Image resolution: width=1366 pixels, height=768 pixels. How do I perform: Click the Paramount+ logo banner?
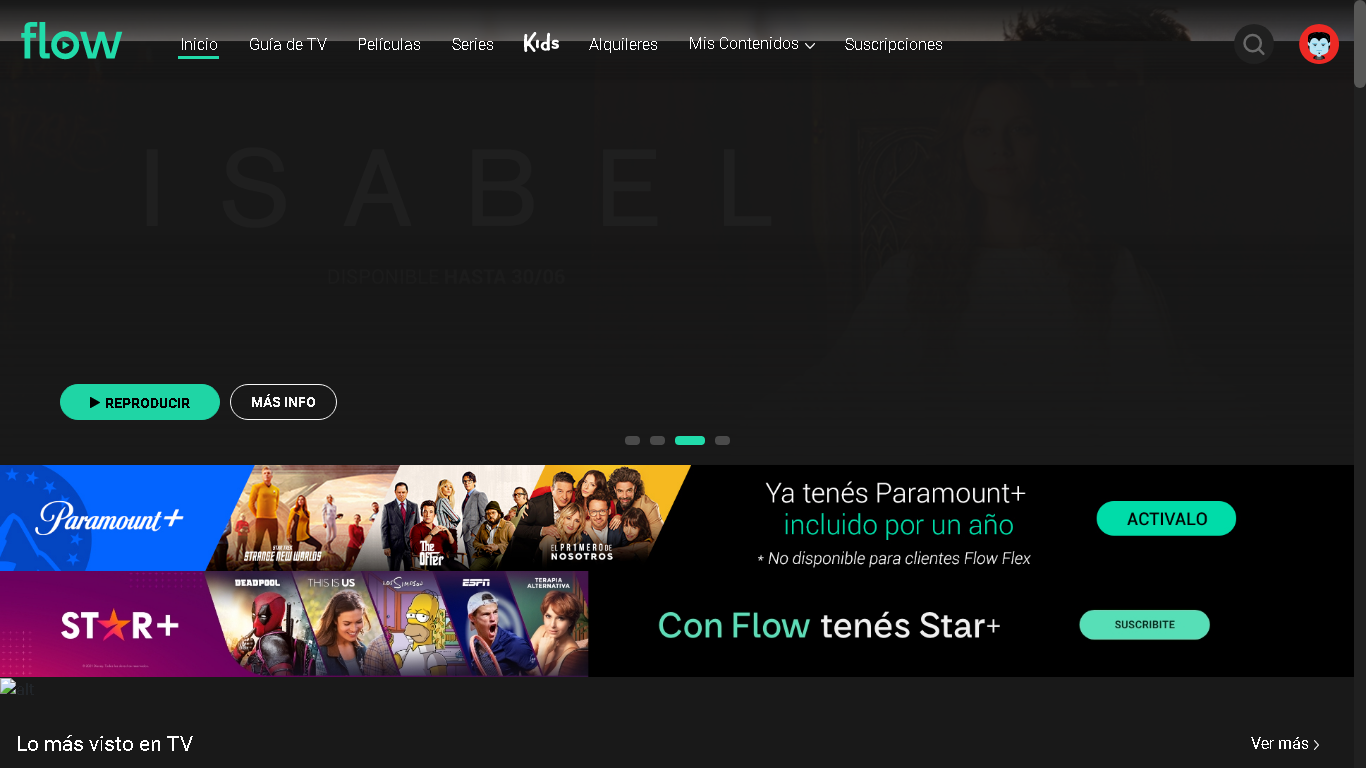point(110,518)
